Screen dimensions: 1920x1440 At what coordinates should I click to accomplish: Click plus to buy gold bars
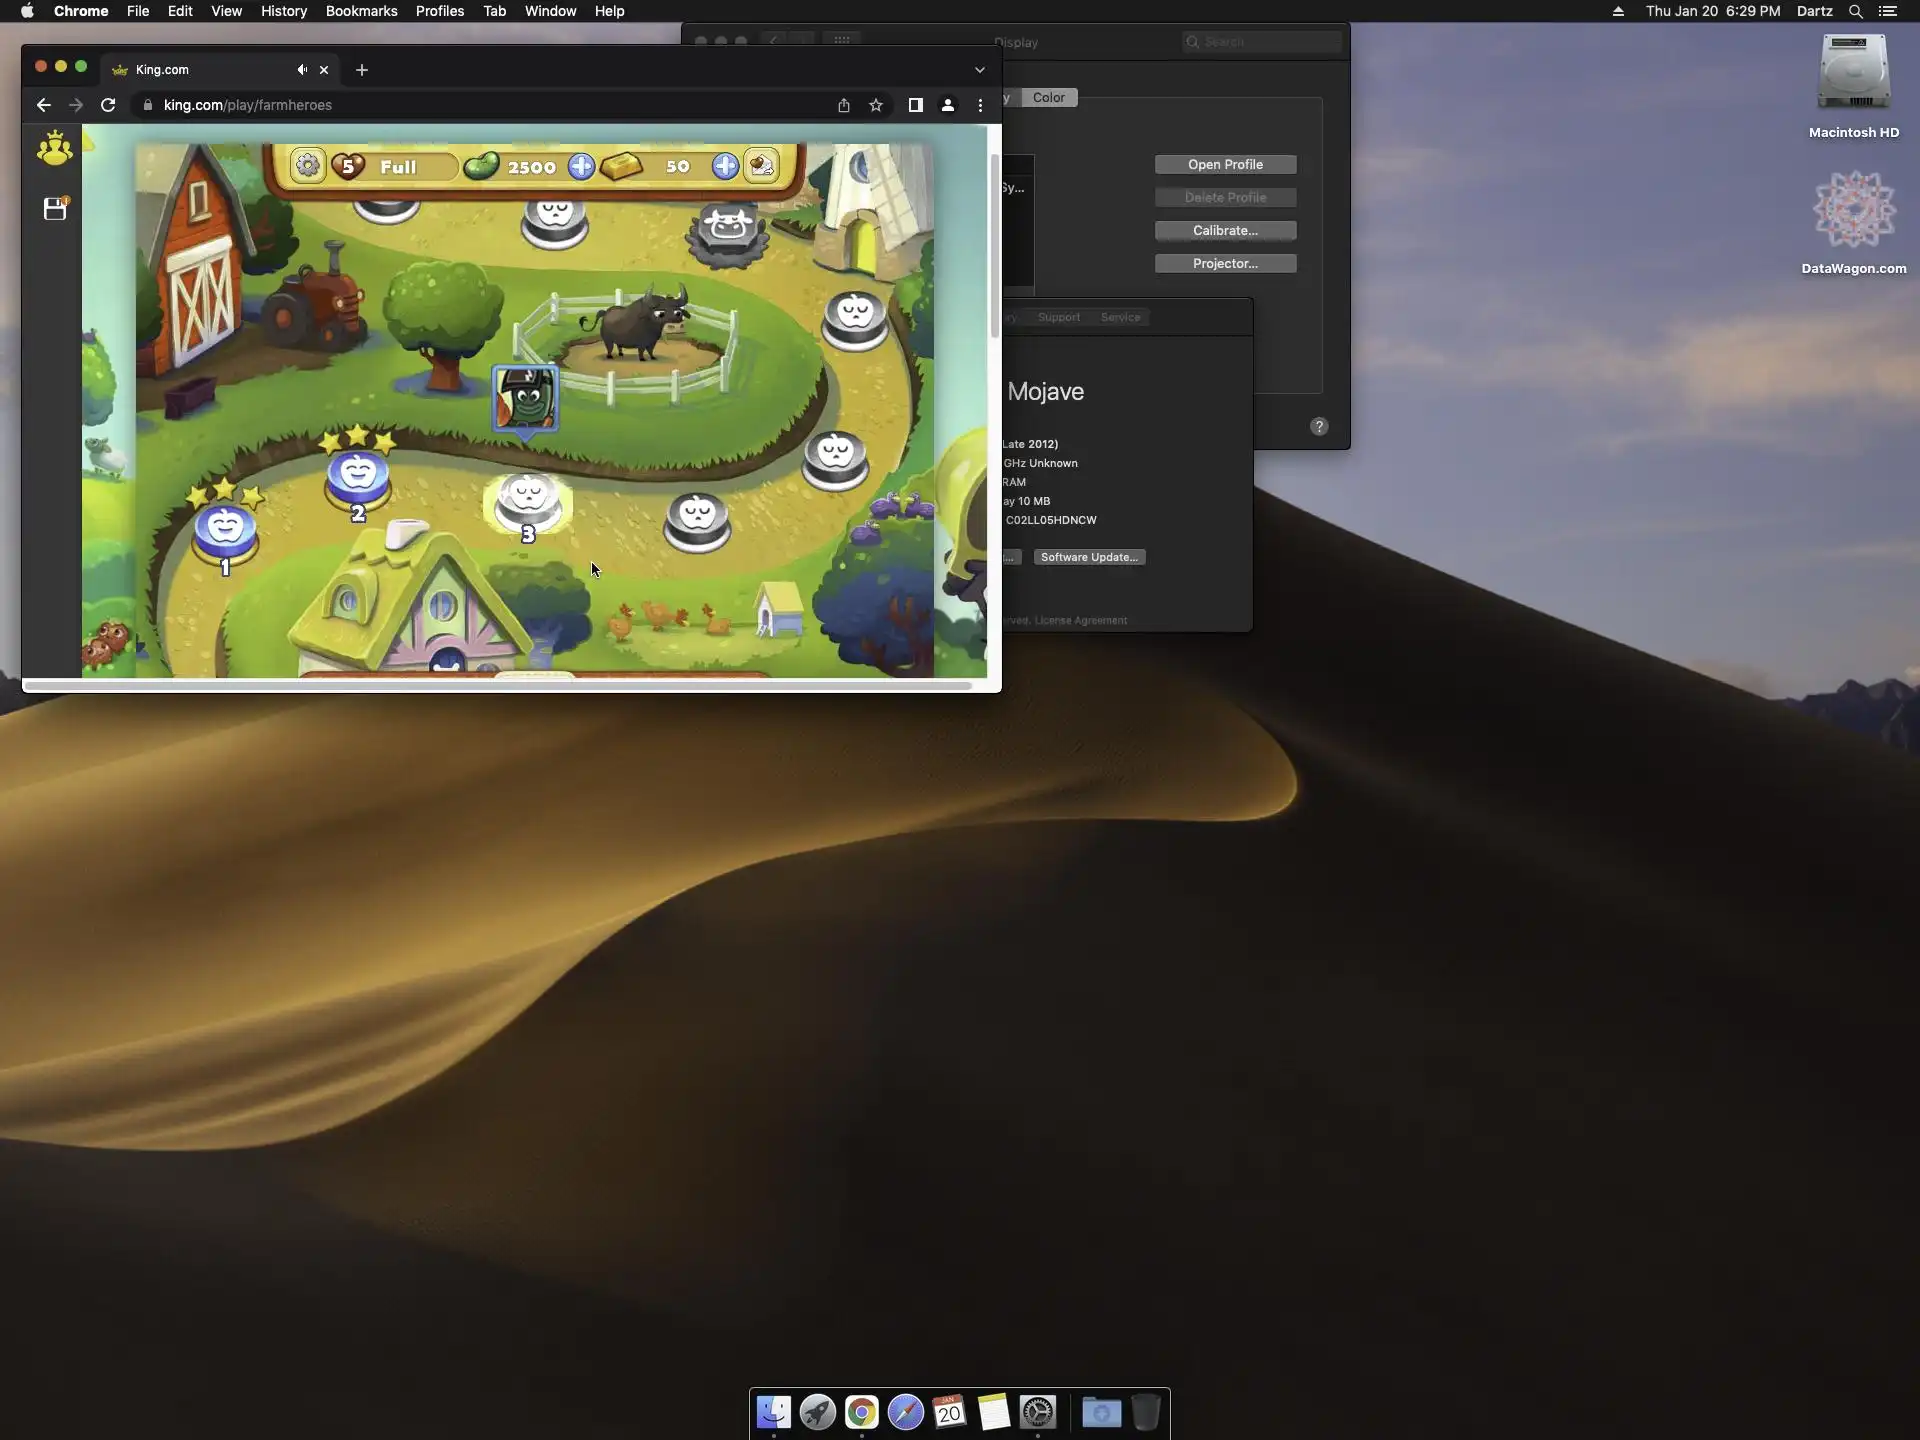[725, 166]
